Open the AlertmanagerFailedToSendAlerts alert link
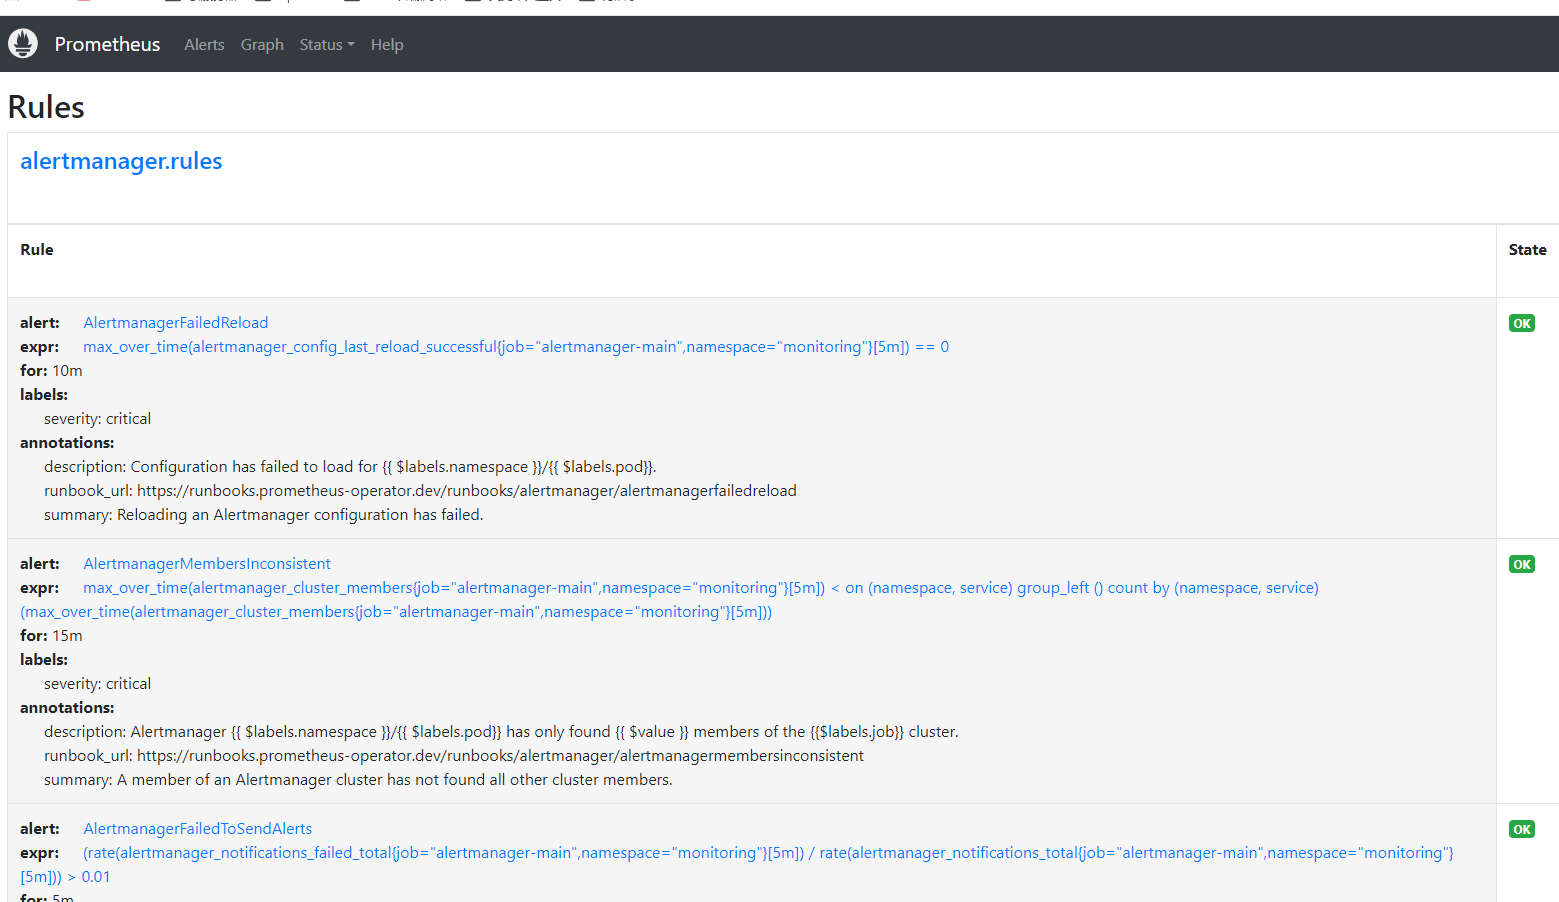The height and width of the screenshot is (902, 1559). point(198,829)
